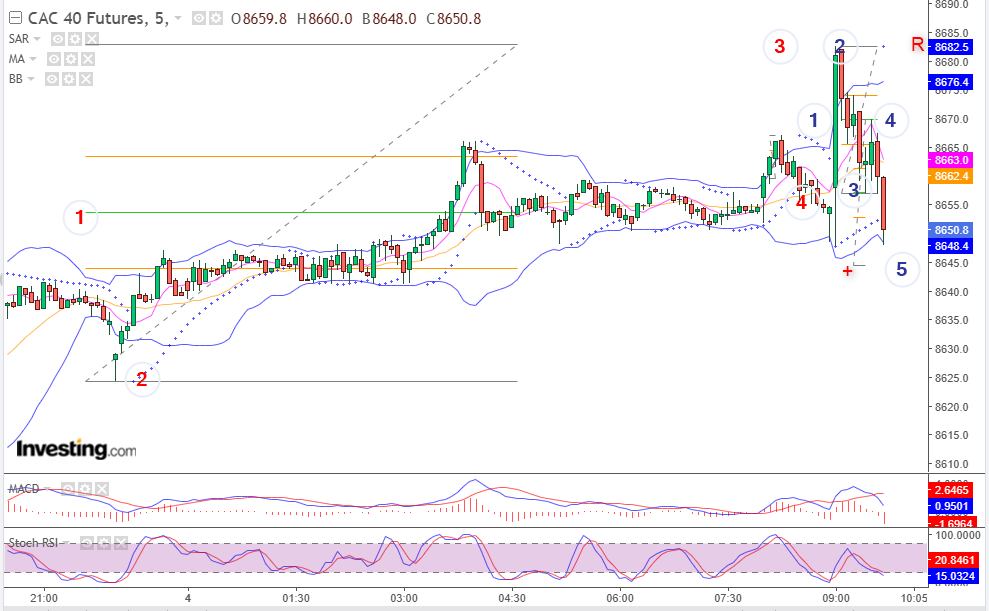The height and width of the screenshot is (611, 989).
Task: Remove the SAR indicator with its X
Action: (91, 39)
